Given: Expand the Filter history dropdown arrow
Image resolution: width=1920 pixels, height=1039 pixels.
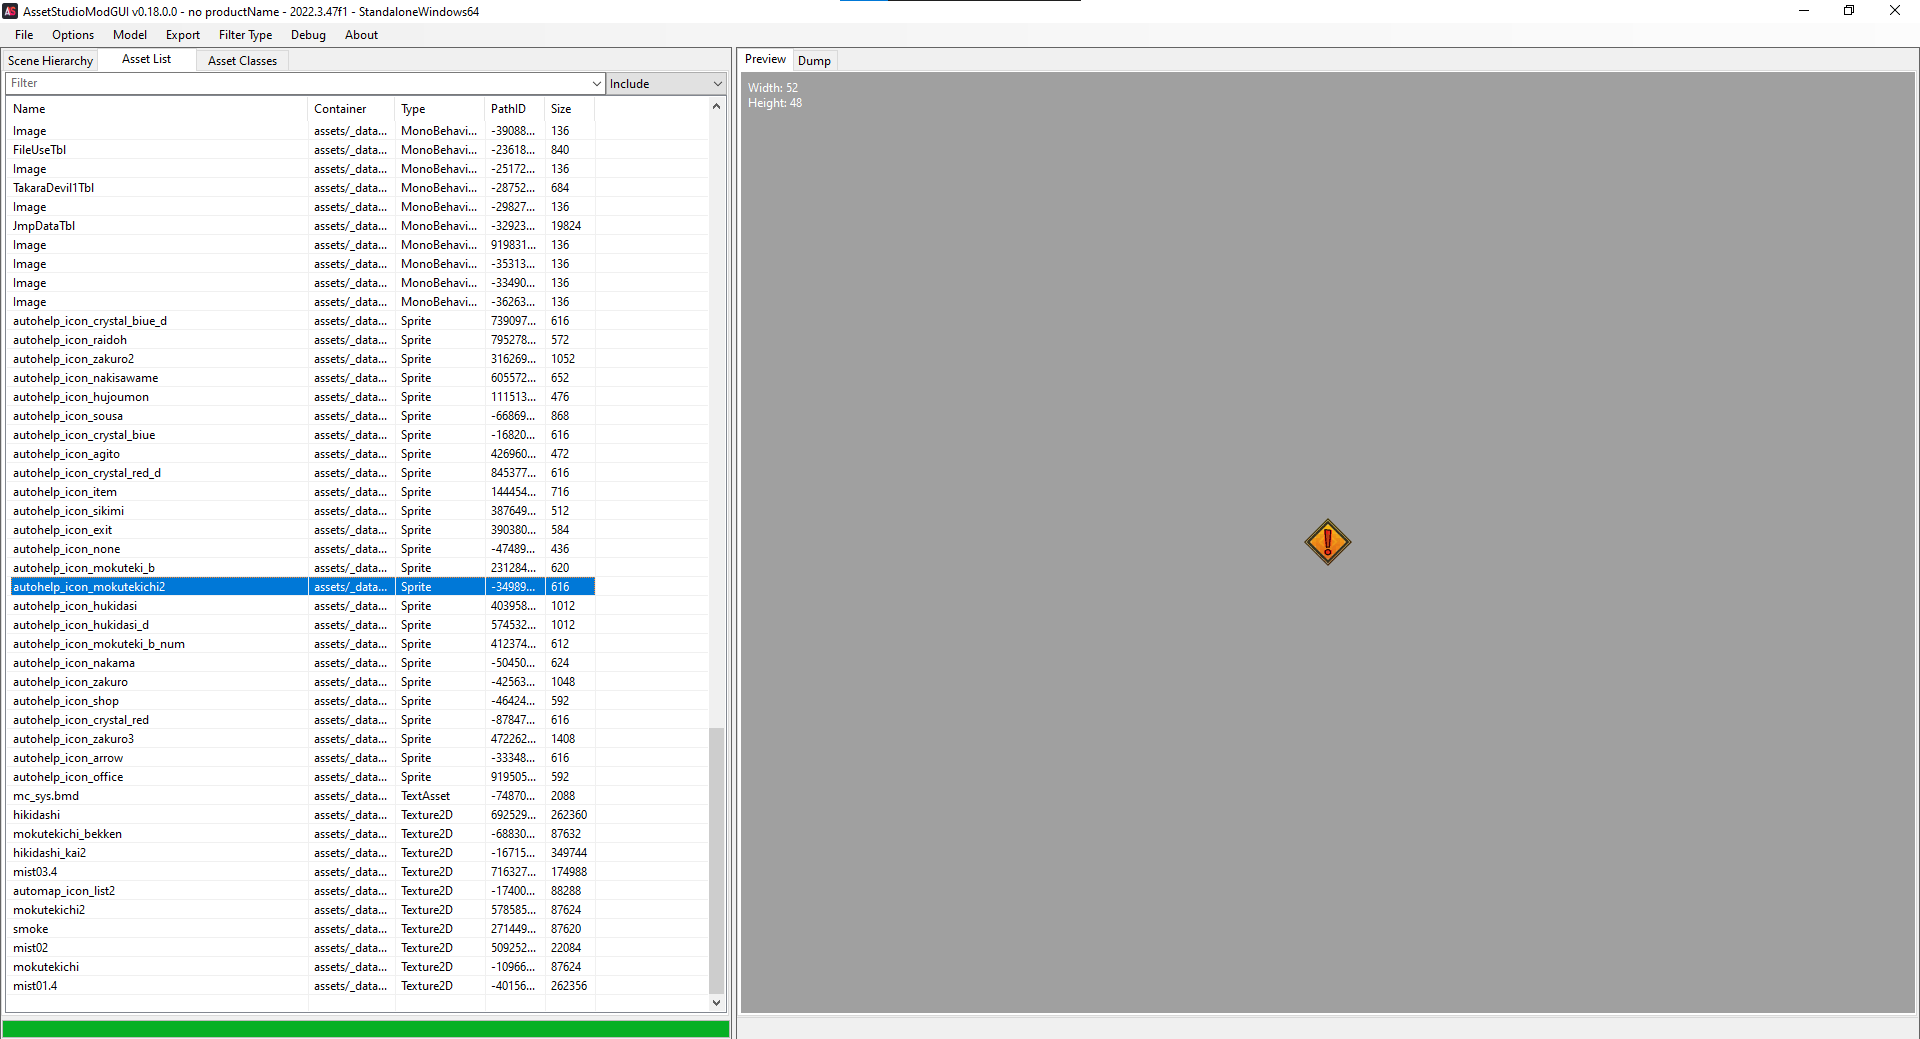Looking at the screenshot, I should point(597,83).
